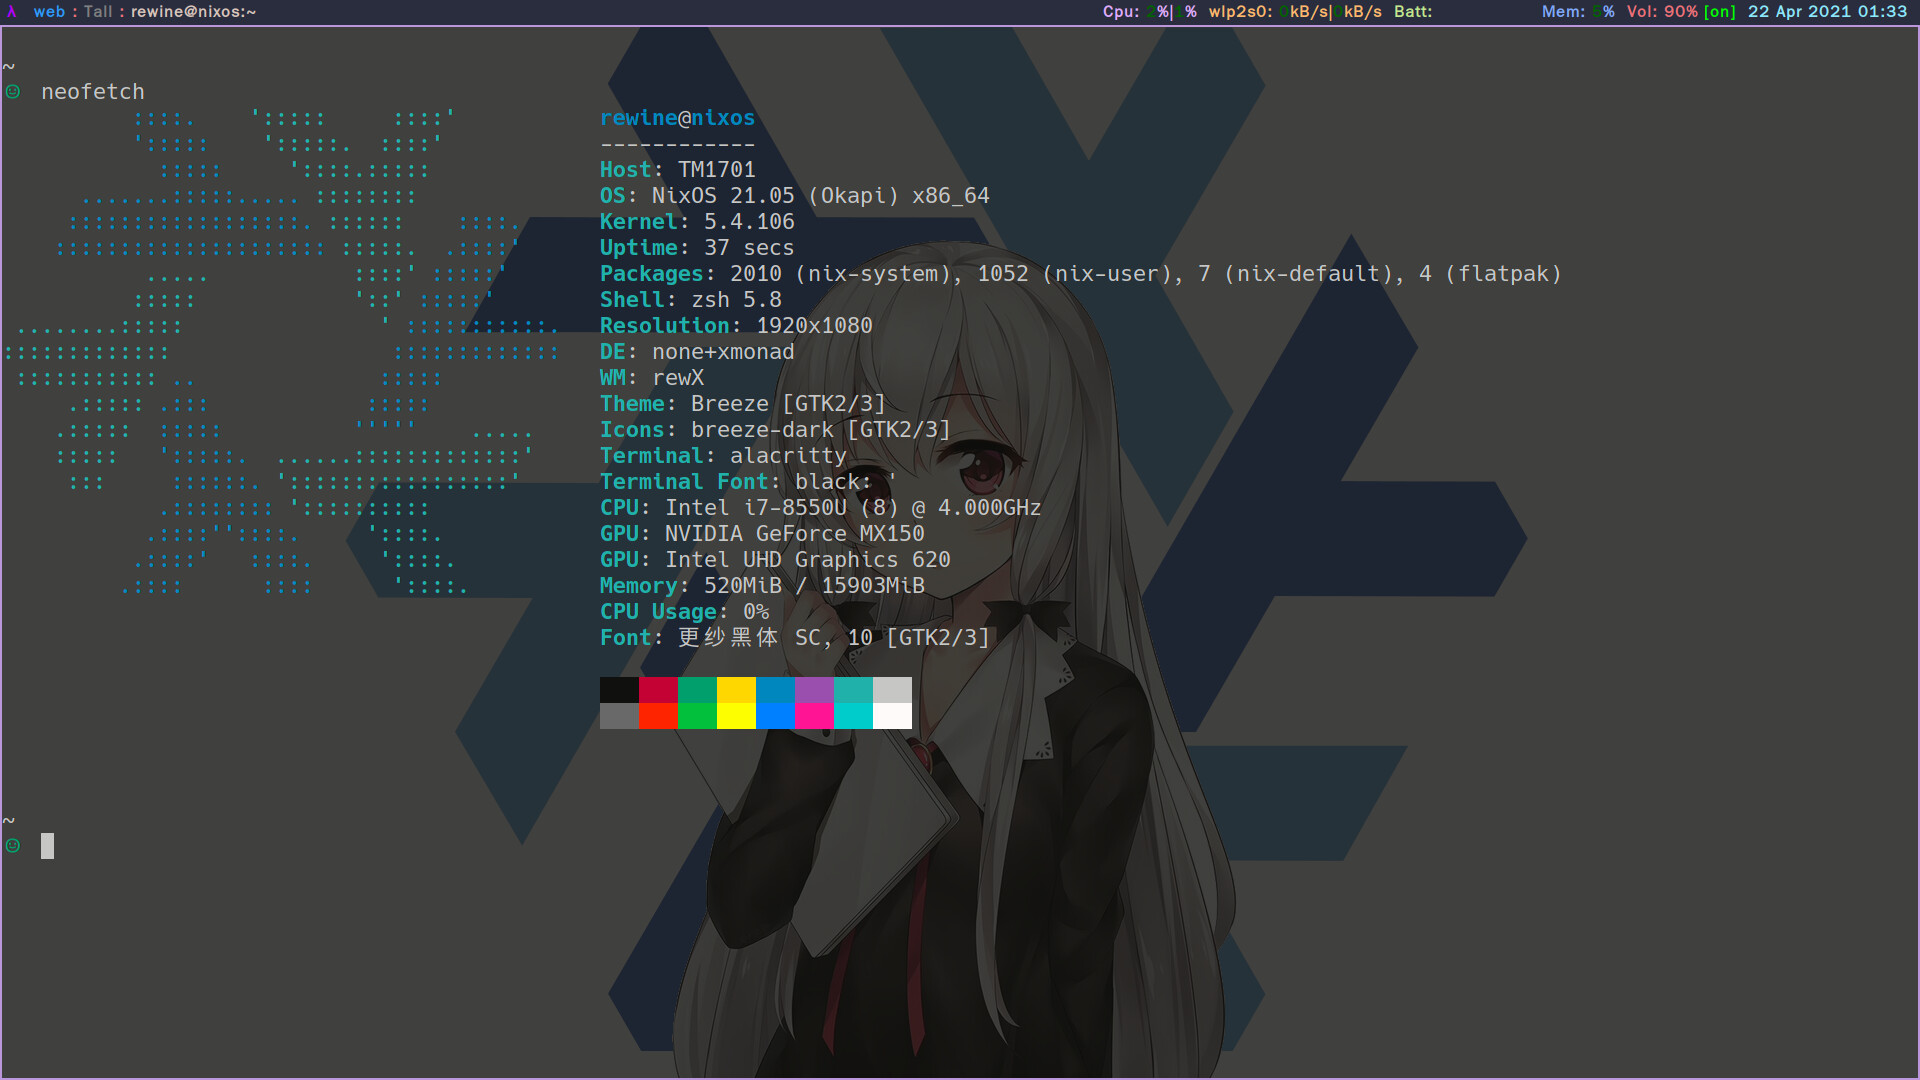Click the "Tall" layout indicator

tap(98, 12)
